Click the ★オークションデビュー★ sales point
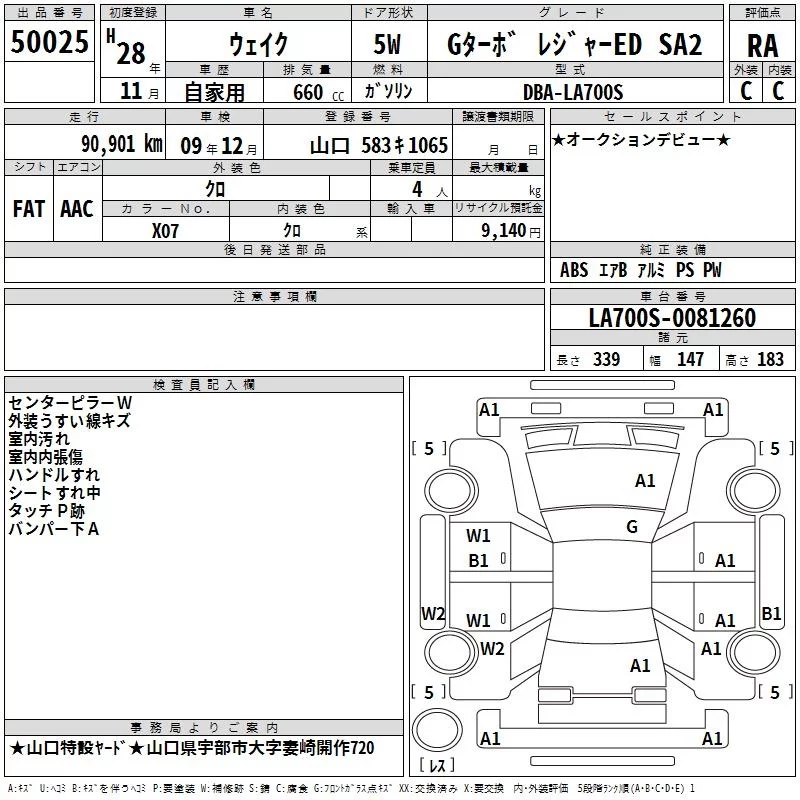The image size is (800, 800). (641, 139)
